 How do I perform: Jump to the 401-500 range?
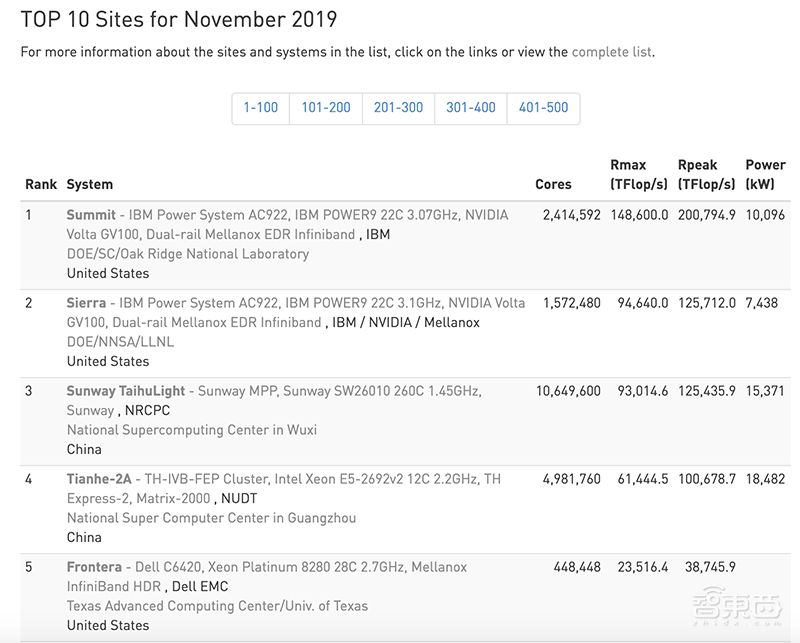pos(543,108)
